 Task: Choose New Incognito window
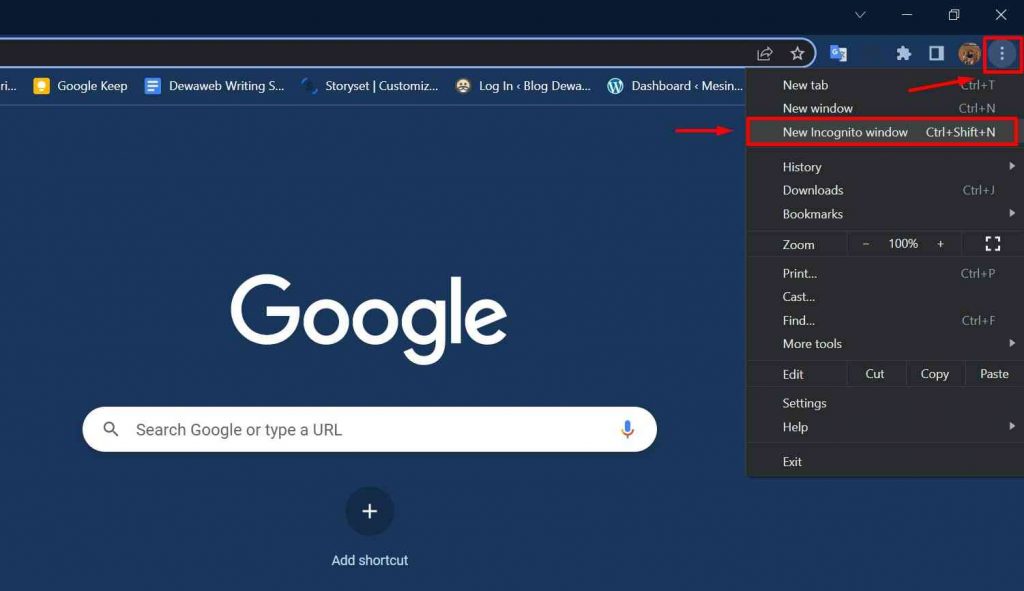click(x=885, y=132)
